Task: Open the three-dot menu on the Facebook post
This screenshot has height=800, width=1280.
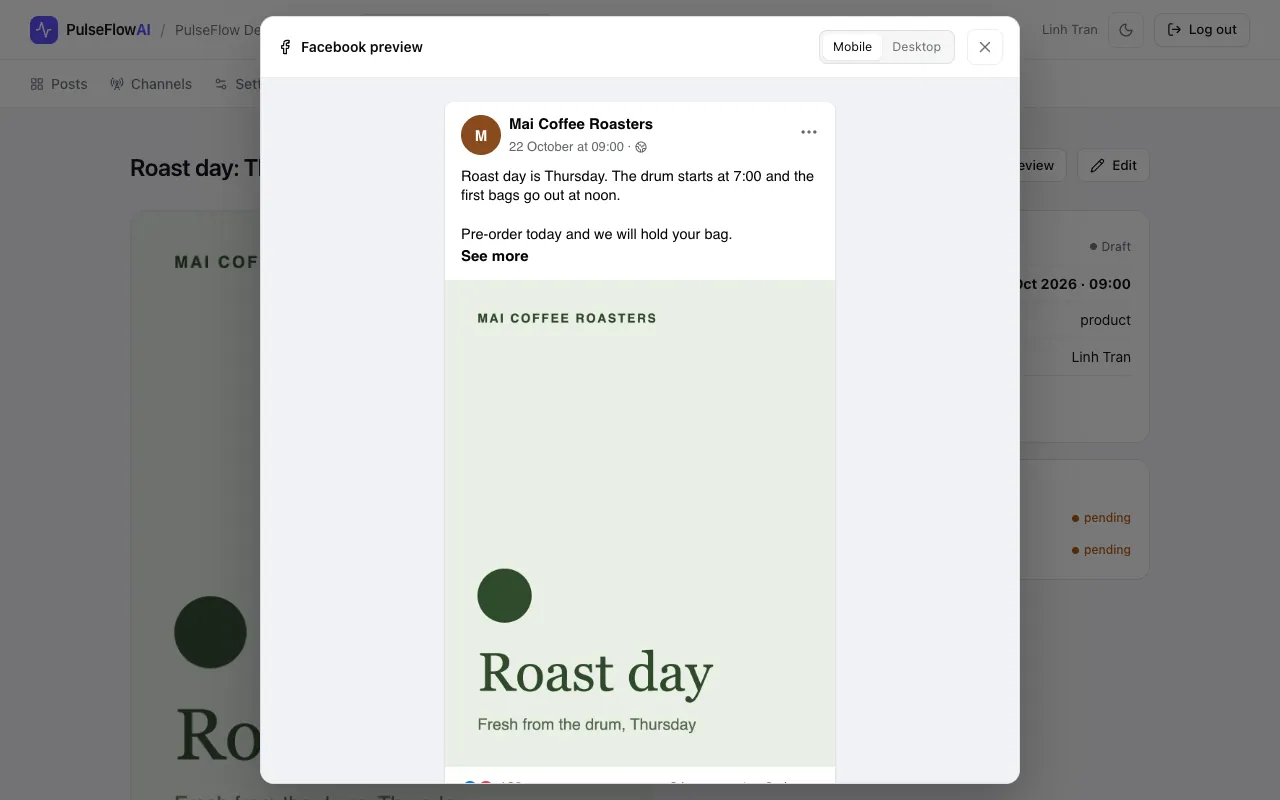Action: coord(809,132)
